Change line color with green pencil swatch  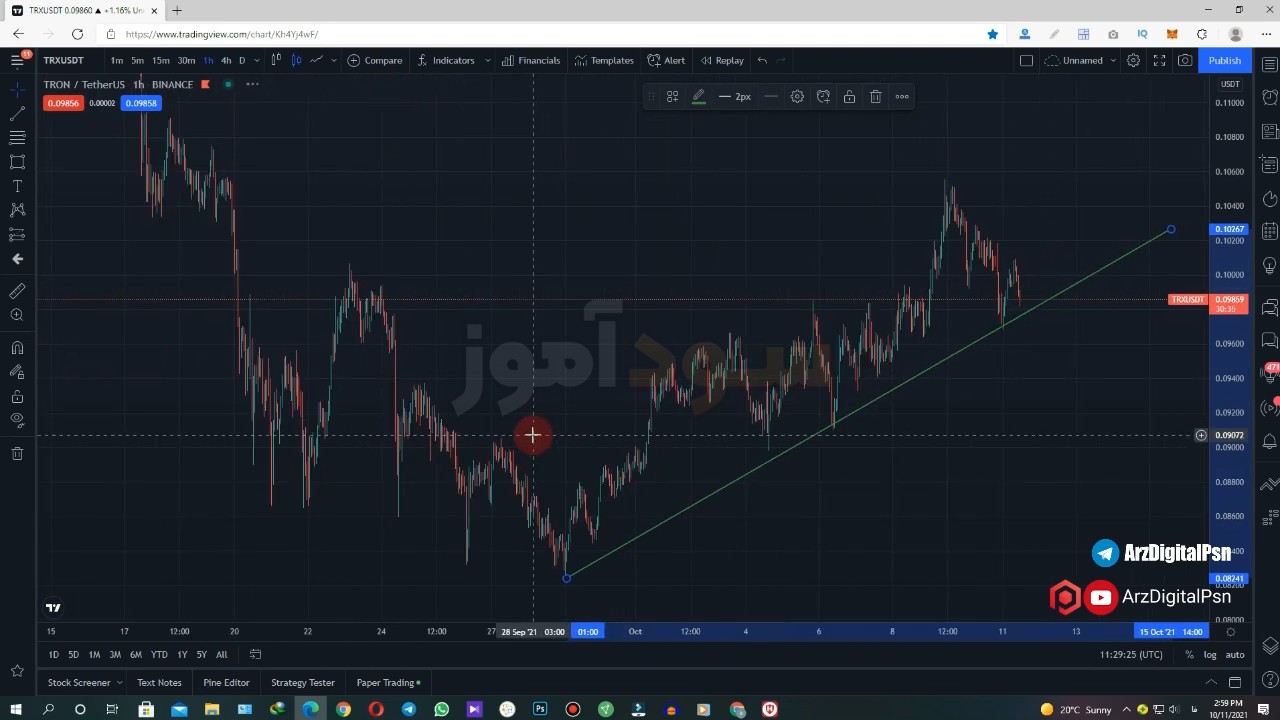click(x=699, y=97)
